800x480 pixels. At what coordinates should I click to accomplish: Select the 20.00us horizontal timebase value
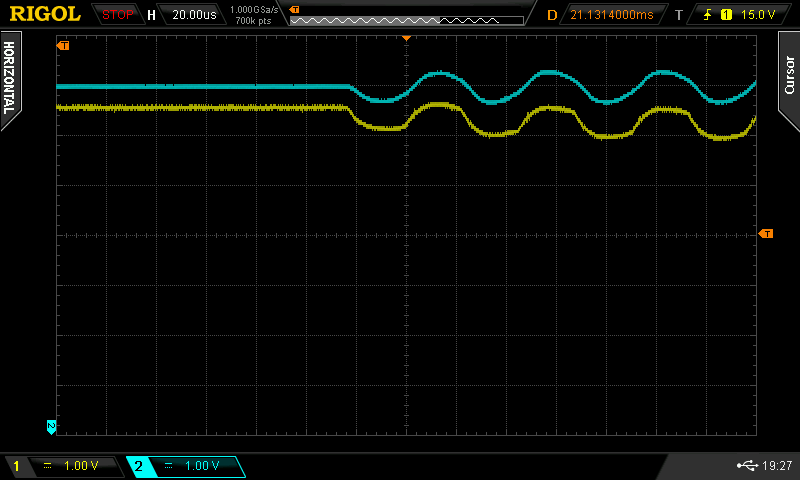click(x=194, y=15)
